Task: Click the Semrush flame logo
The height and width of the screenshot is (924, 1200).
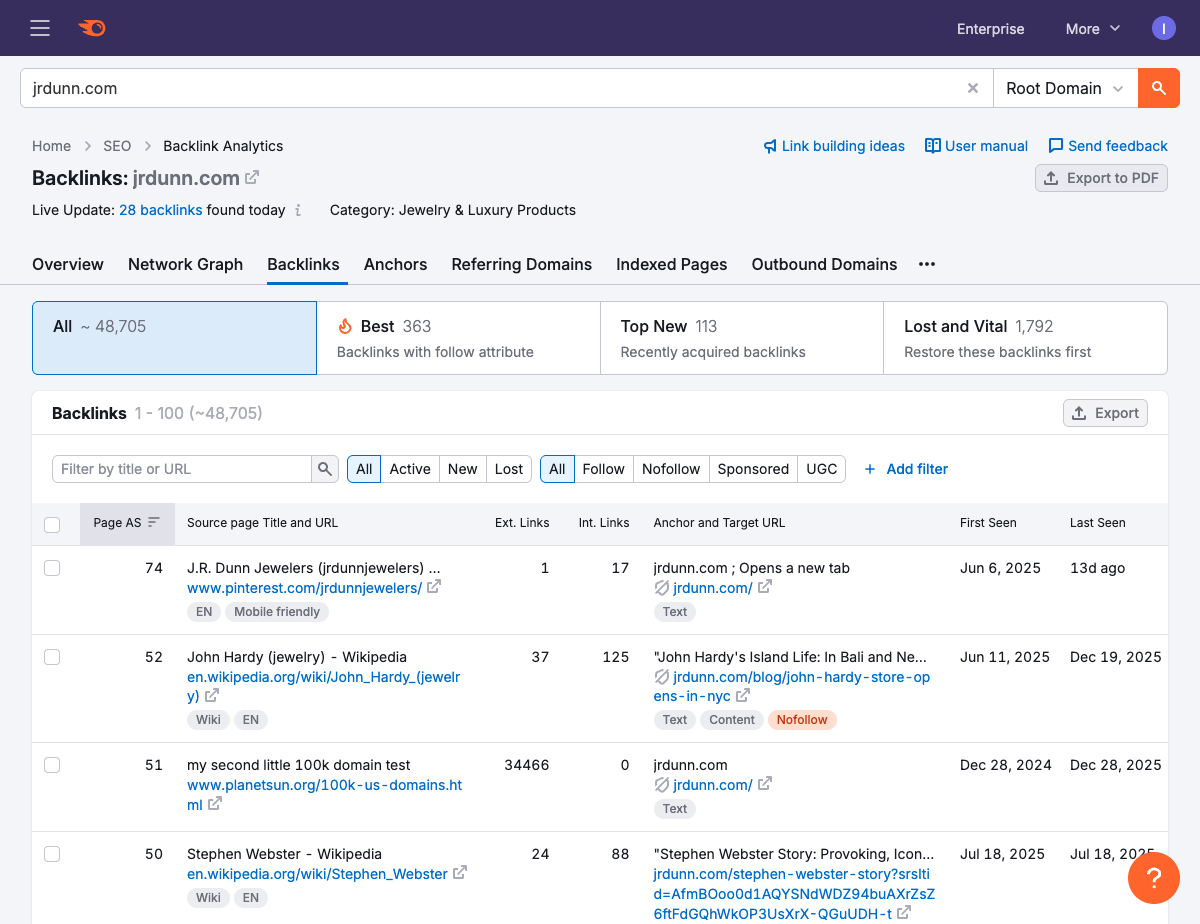Action: point(92,28)
